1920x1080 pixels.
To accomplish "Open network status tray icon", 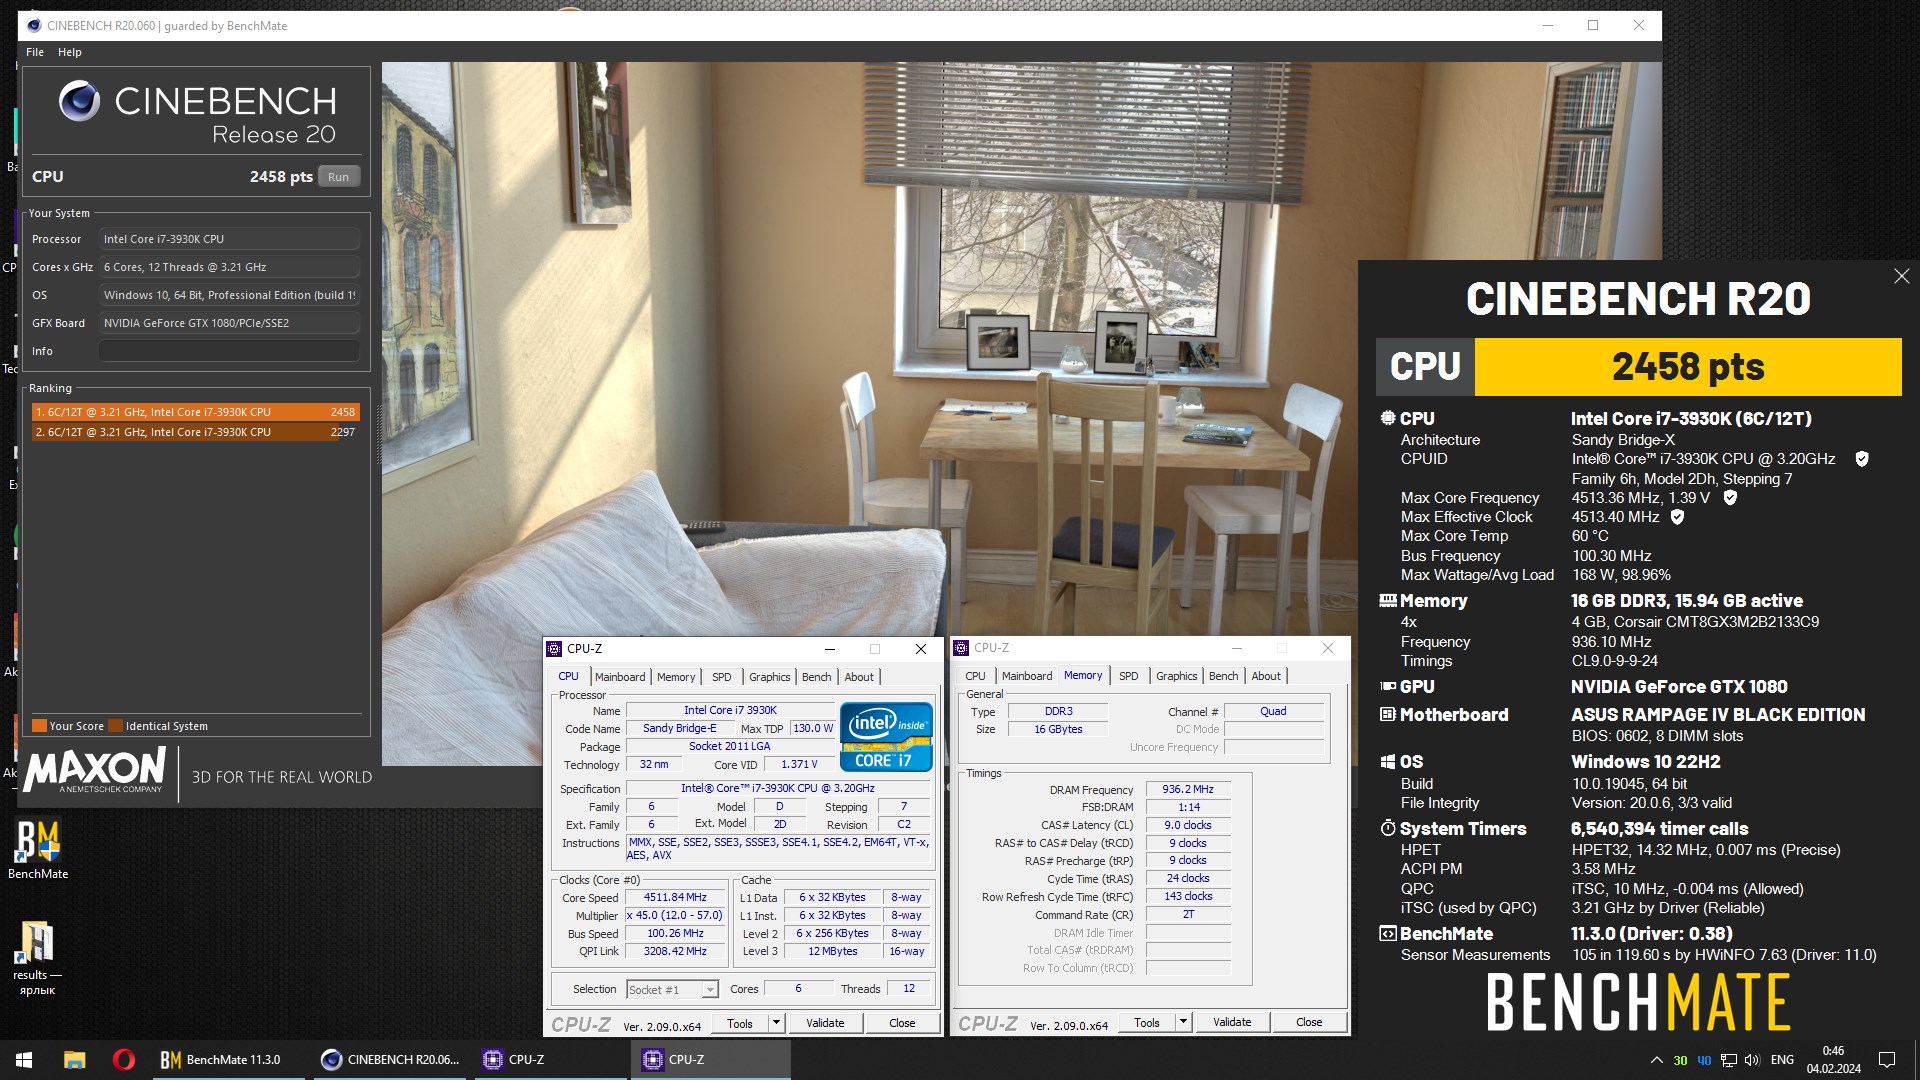I will (1728, 1060).
